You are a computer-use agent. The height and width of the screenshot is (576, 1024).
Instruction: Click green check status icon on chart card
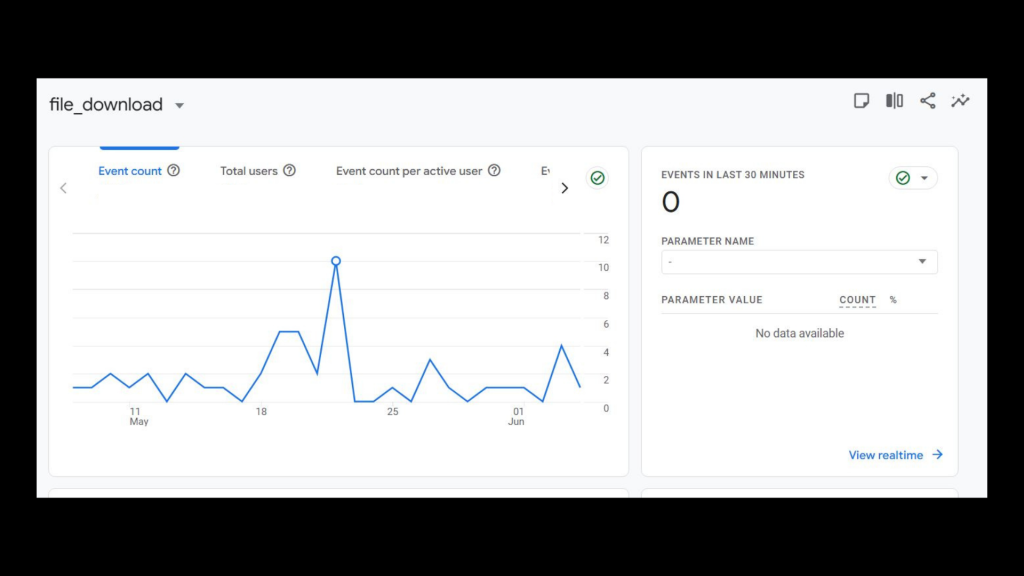click(x=597, y=178)
